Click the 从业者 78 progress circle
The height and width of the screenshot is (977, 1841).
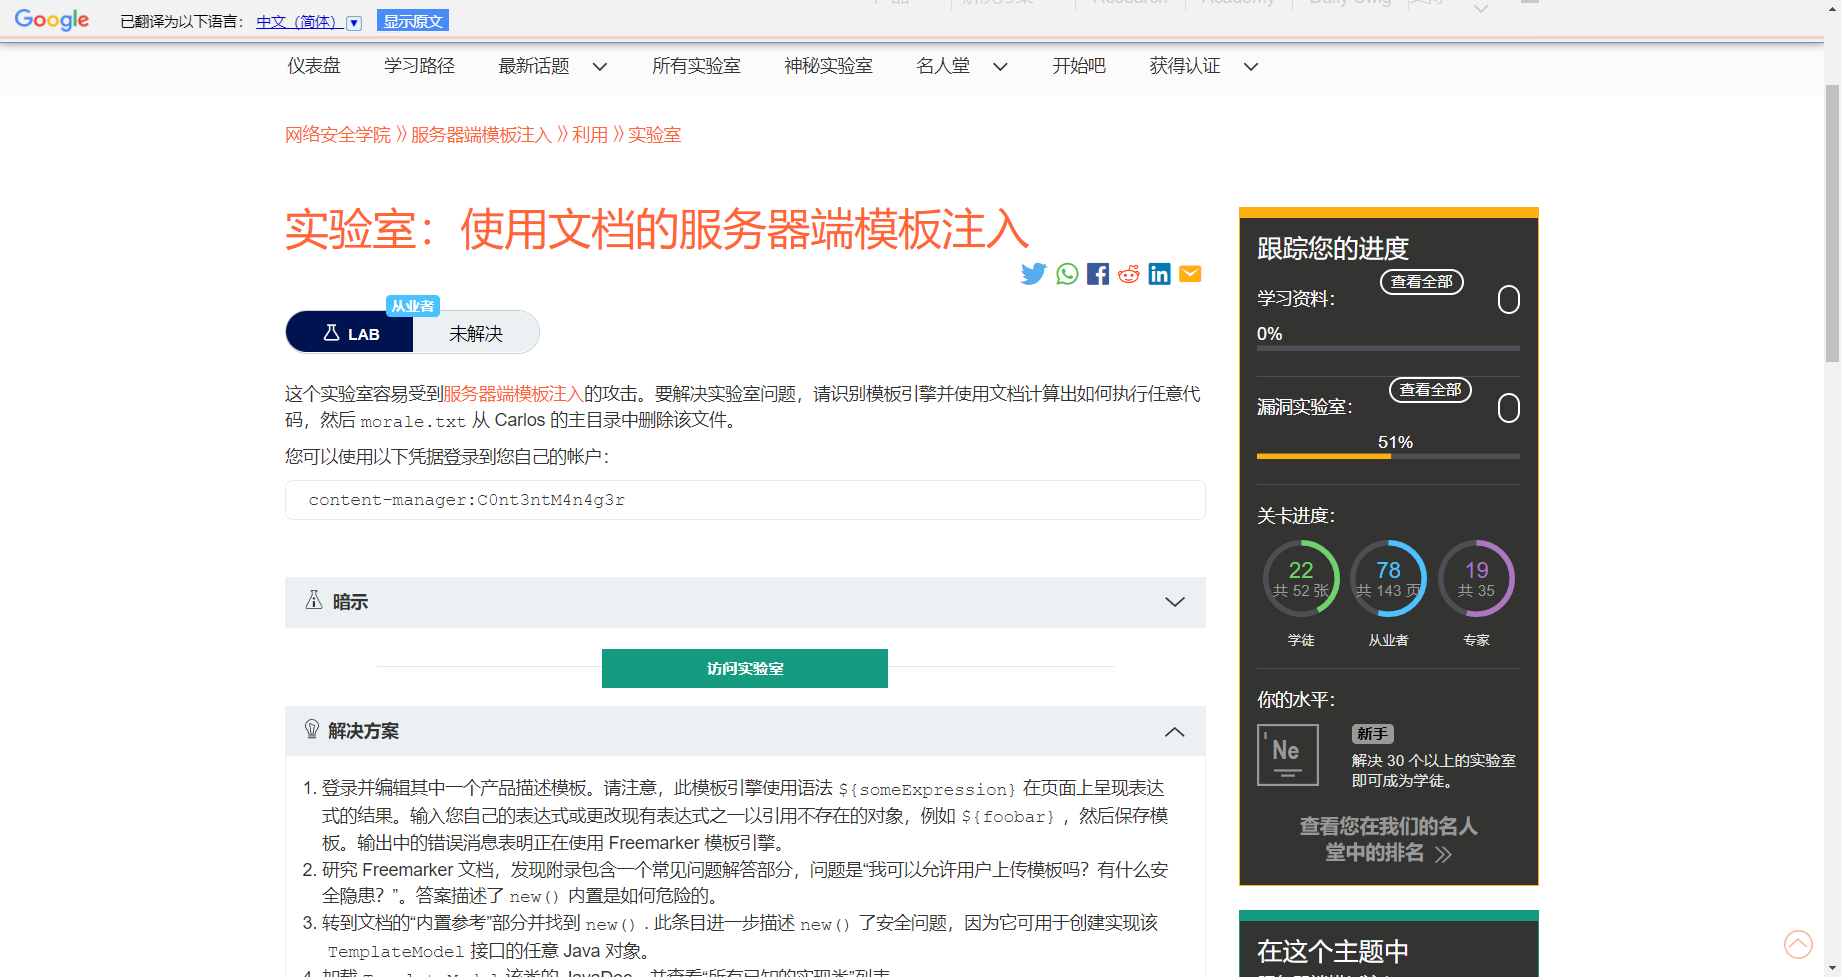click(x=1388, y=579)
